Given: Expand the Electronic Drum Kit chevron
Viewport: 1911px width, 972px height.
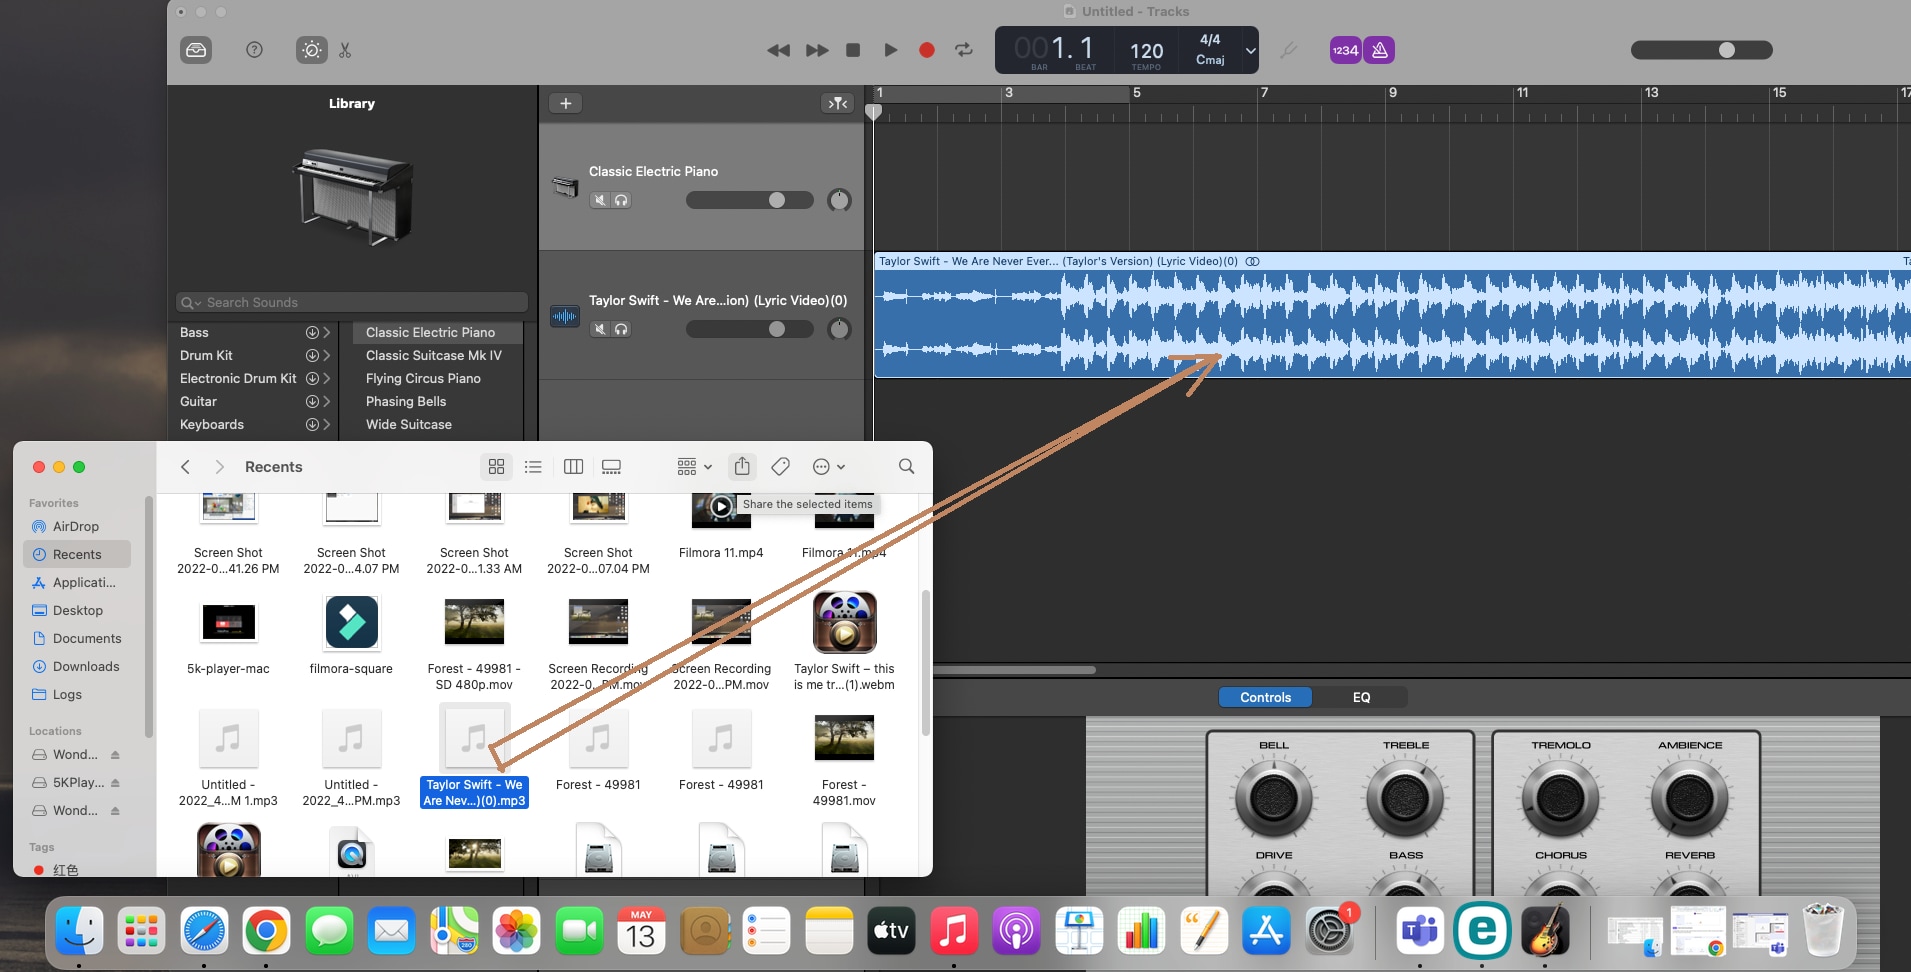Looking at the screenshot, I should (326, 378).
